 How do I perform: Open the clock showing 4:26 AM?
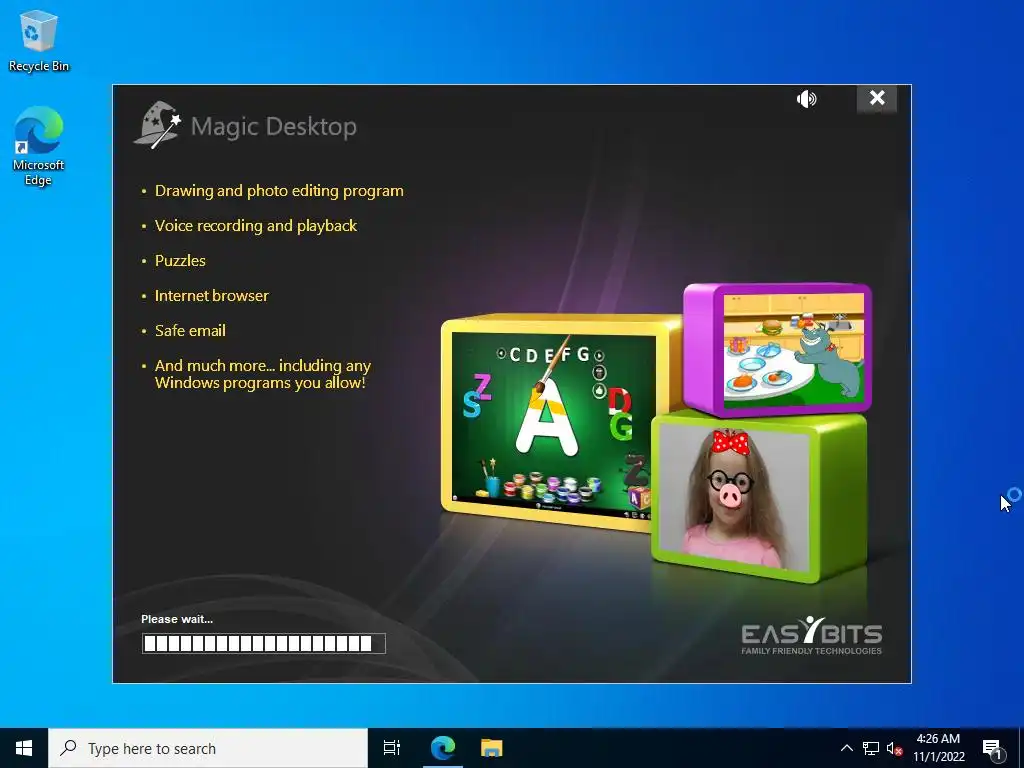pos(938,748)
